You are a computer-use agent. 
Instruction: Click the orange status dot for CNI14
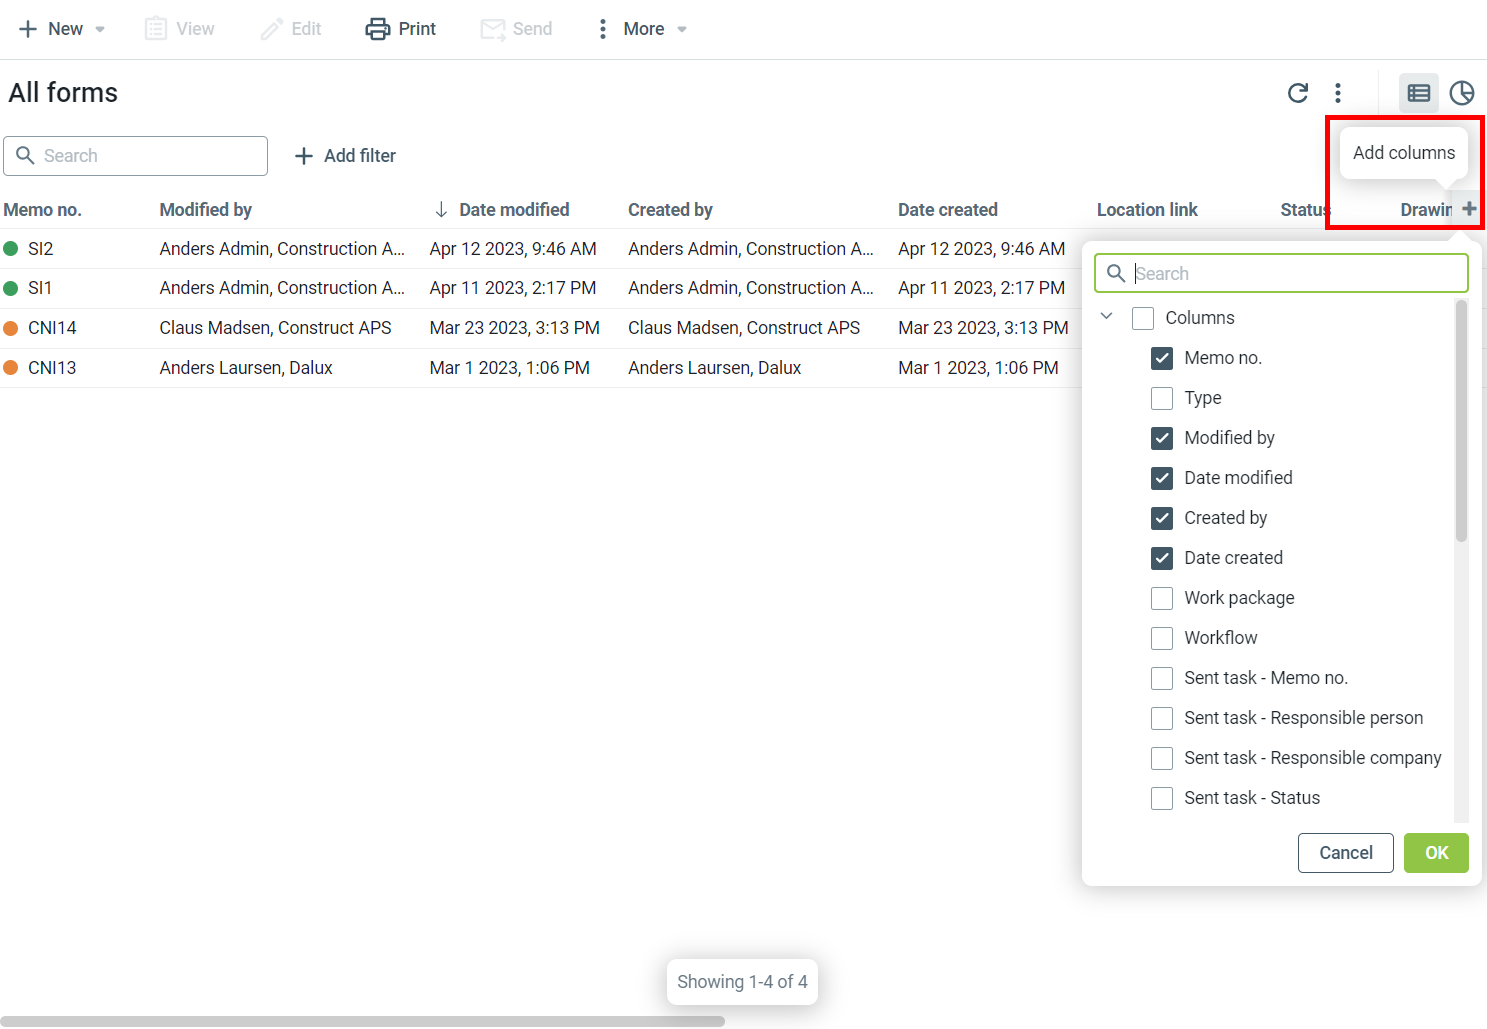coord(11,328)
